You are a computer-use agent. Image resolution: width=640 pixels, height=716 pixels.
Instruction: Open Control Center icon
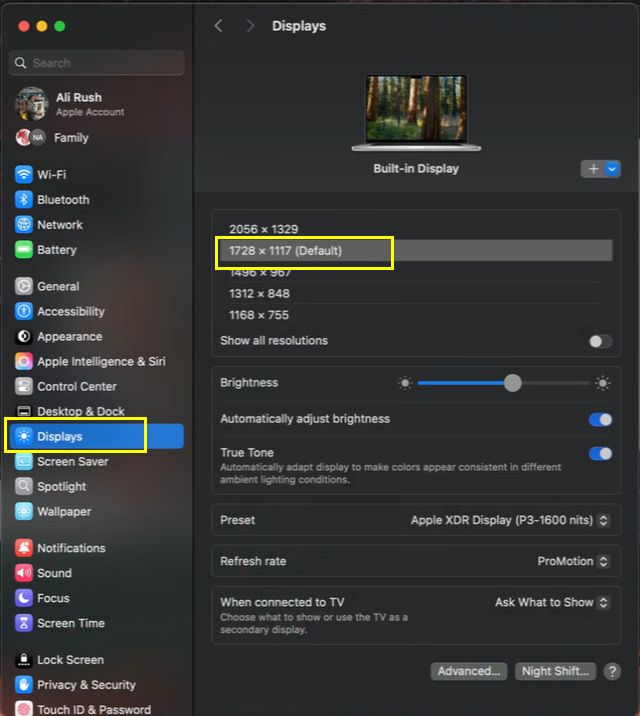click(x=24, y=386)
